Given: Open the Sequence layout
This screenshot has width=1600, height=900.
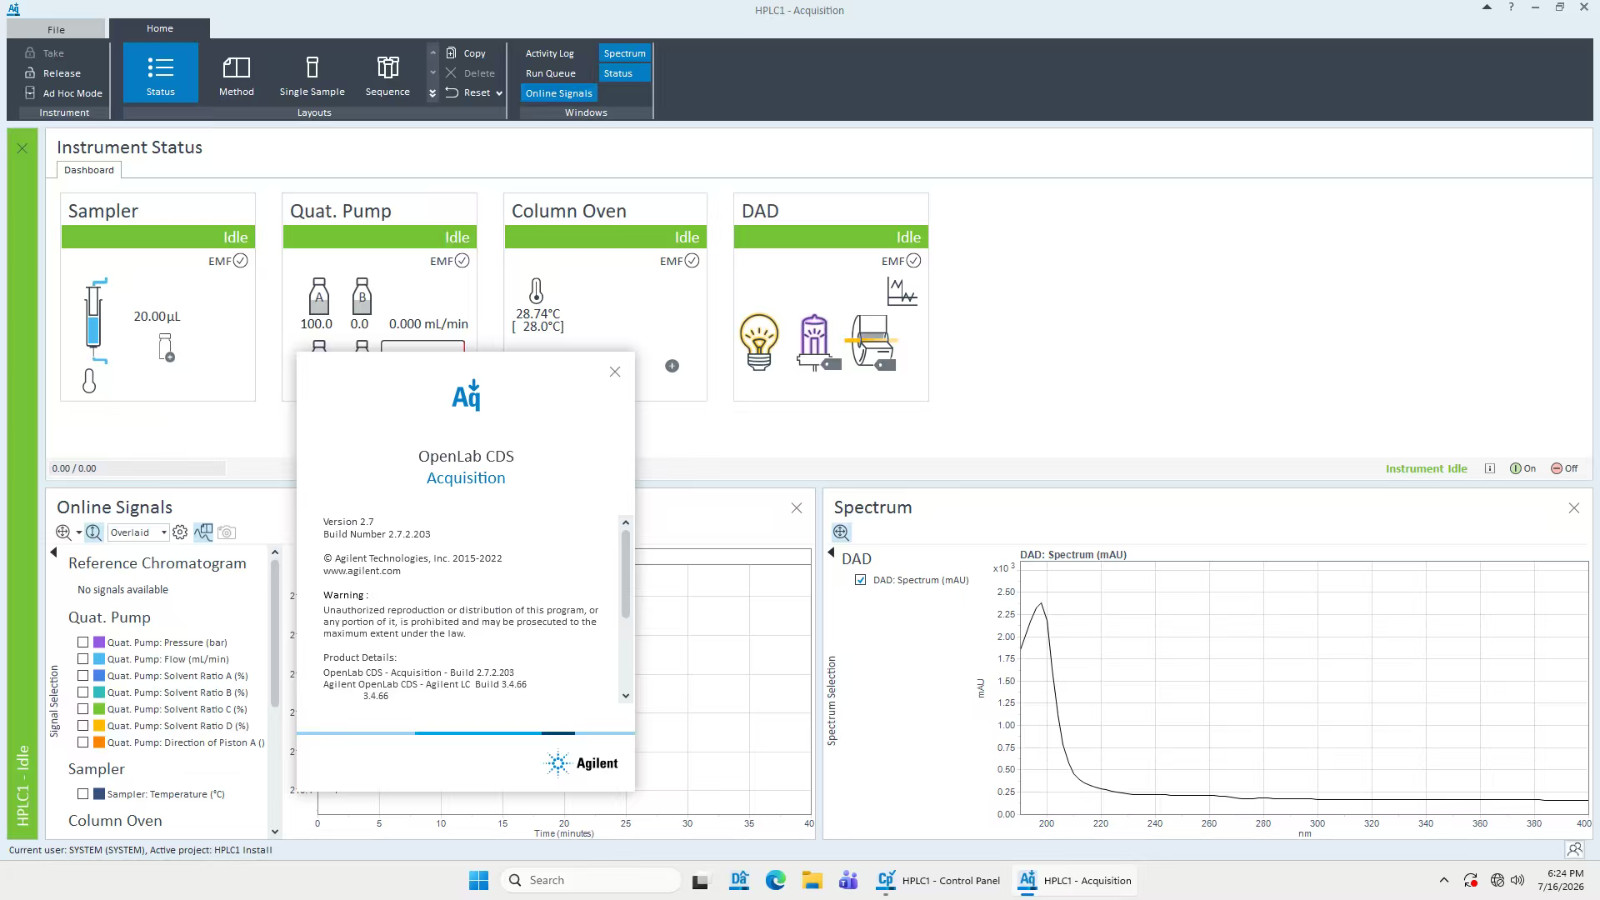Looking at the screenshot, I should pyautogui.click(x=387, y=73).
